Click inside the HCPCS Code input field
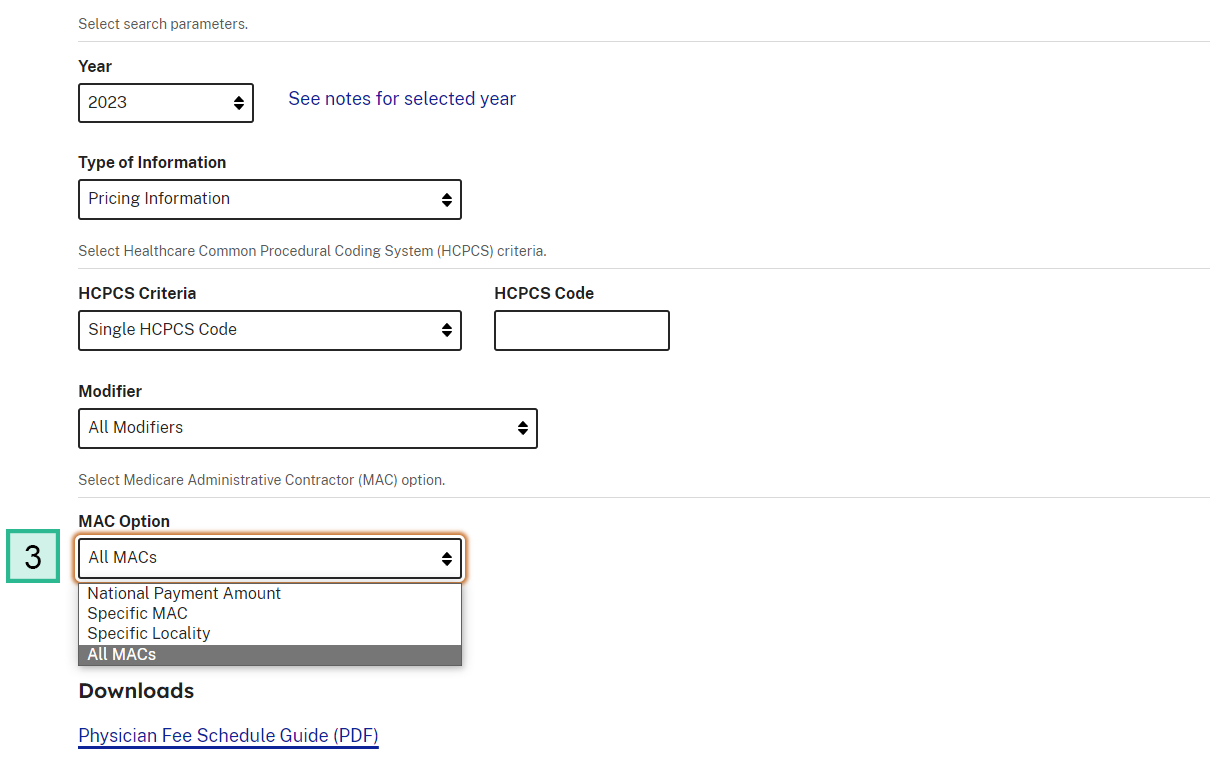Screen dimensions: 1210x766 pos(581,330)
